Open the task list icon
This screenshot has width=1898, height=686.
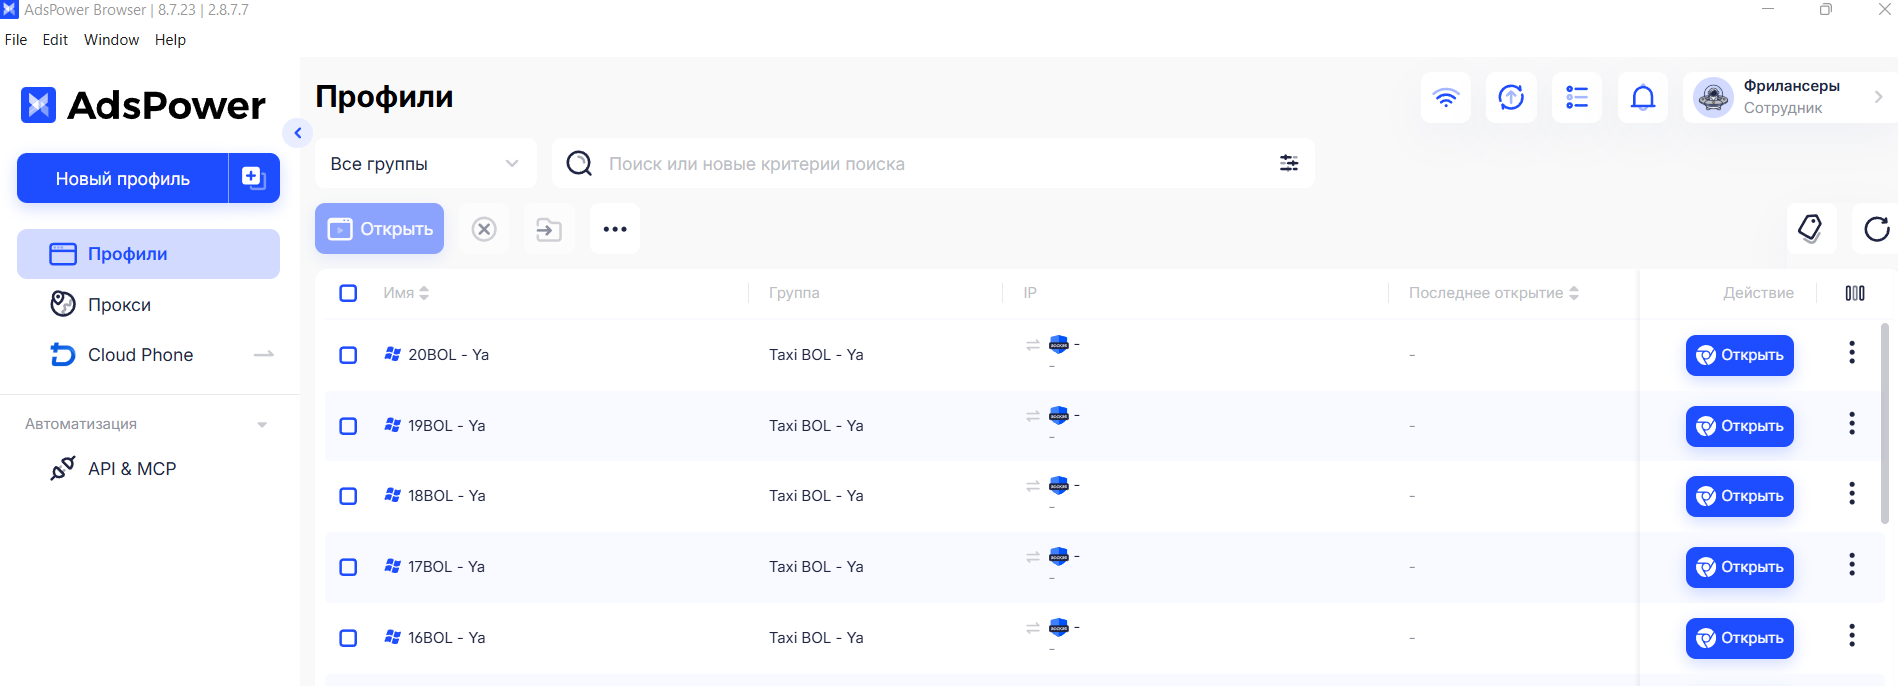tap(1577, 98)
